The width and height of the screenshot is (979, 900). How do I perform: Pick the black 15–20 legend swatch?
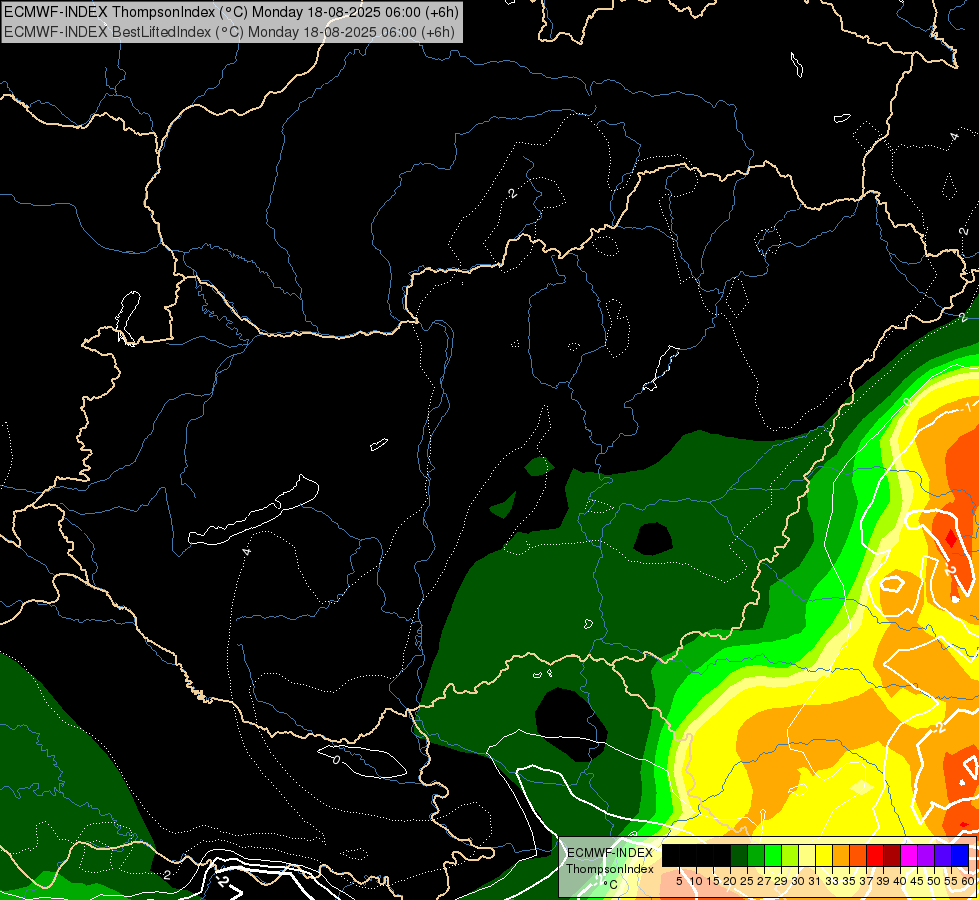pyautogui.click(x=722, y=855)
